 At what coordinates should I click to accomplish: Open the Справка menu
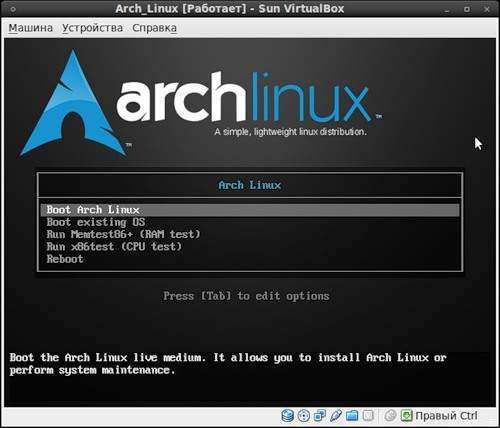(x=154, y=28)
